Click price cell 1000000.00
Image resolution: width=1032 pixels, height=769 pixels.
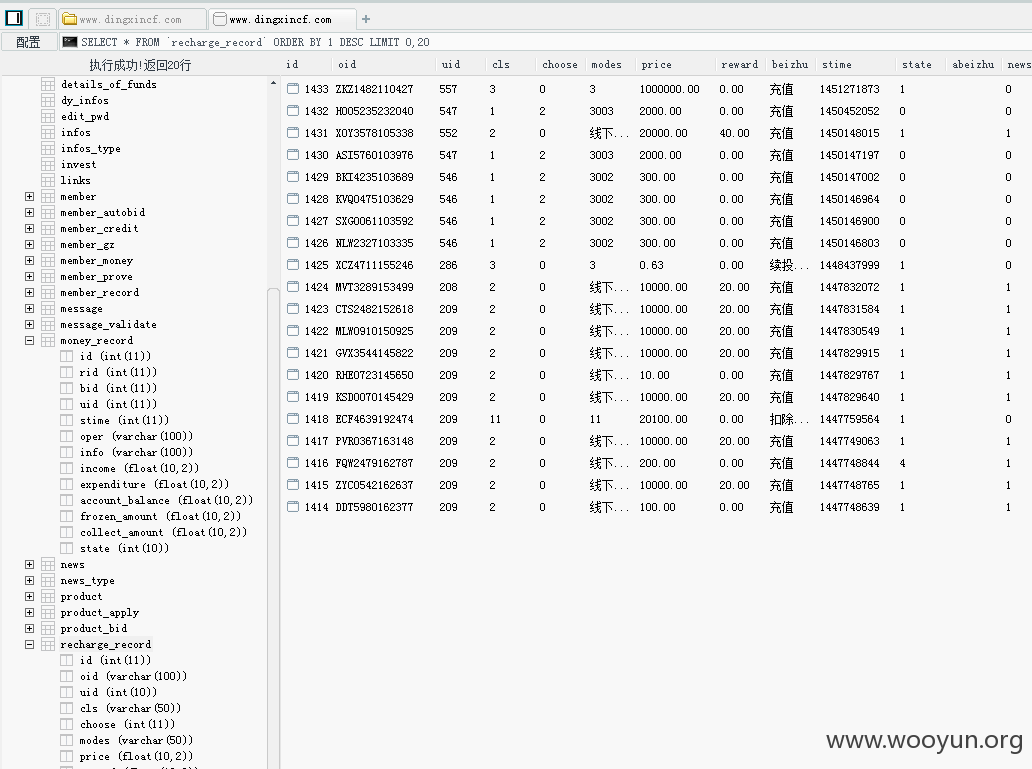tap(669, 89)
